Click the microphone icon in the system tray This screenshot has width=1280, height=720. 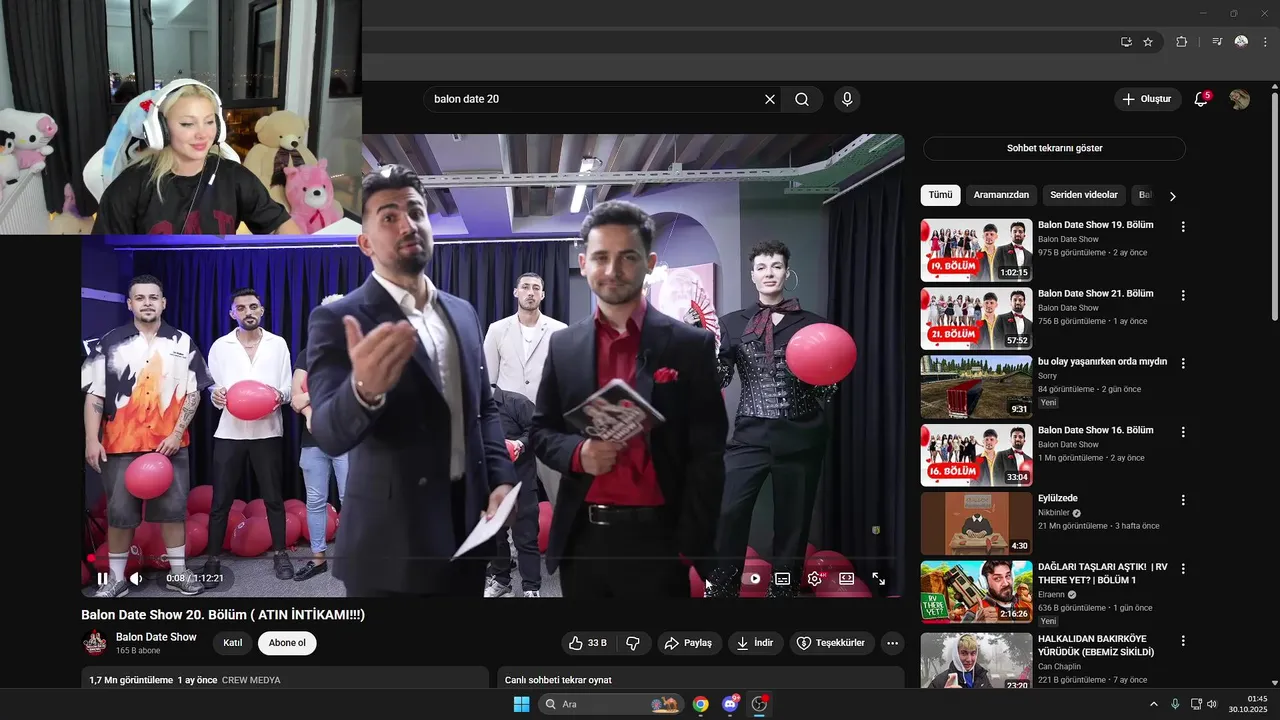1175,704
